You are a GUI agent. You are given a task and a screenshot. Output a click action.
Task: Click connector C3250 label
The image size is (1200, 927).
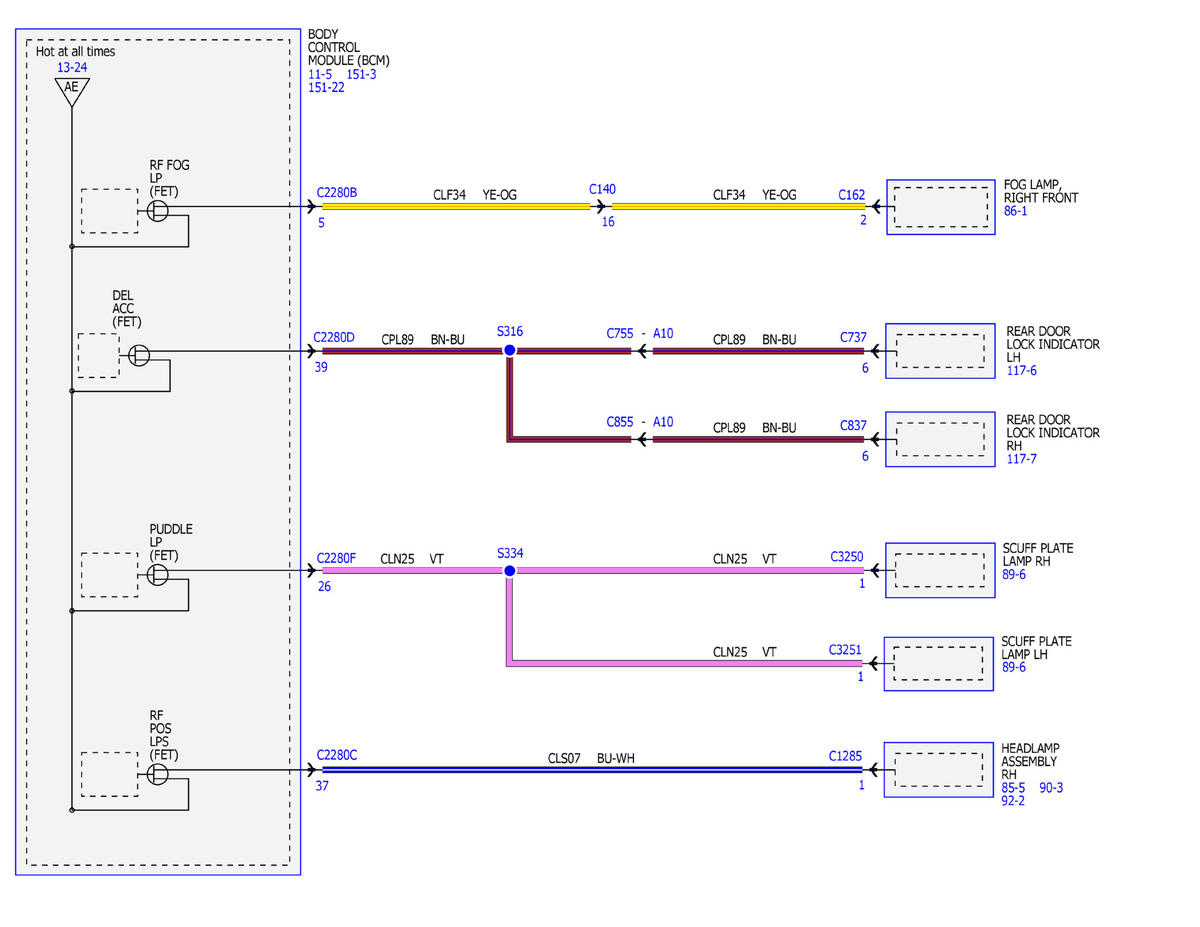click(x=847, y=556)
